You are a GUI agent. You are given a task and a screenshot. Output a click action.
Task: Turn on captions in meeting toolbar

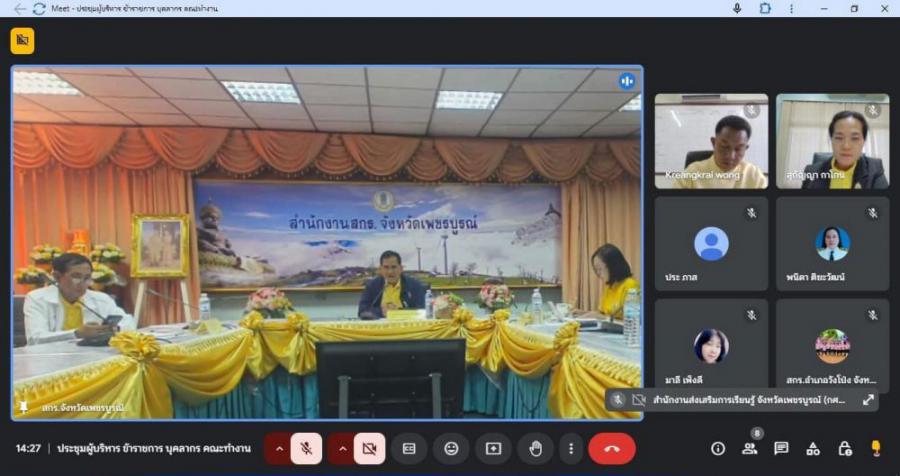coord(409,449)
